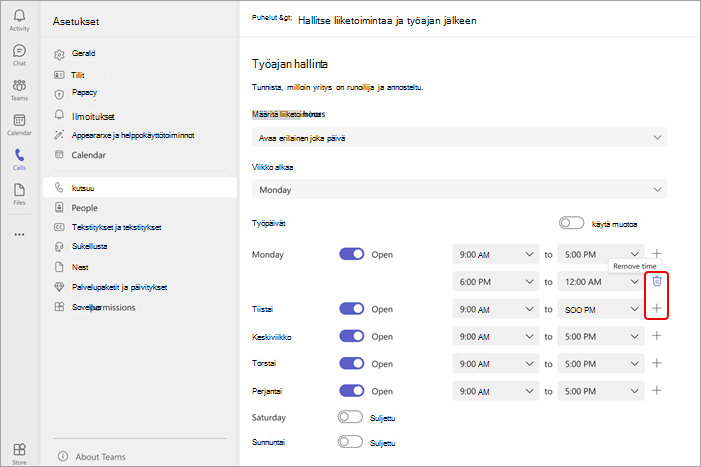Image resolution: width=701 pixels, height=467 pixels.
Task: Enable Saturday open switch
Action: 350,417
